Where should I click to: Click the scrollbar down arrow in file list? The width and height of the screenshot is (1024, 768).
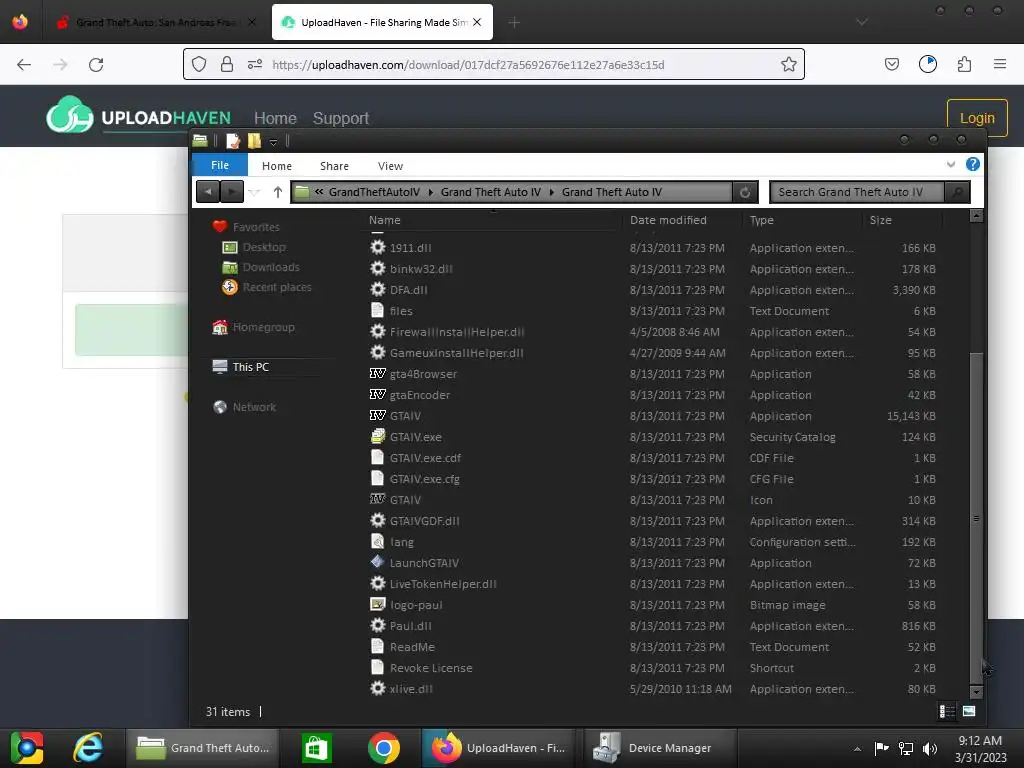[976, 692]
